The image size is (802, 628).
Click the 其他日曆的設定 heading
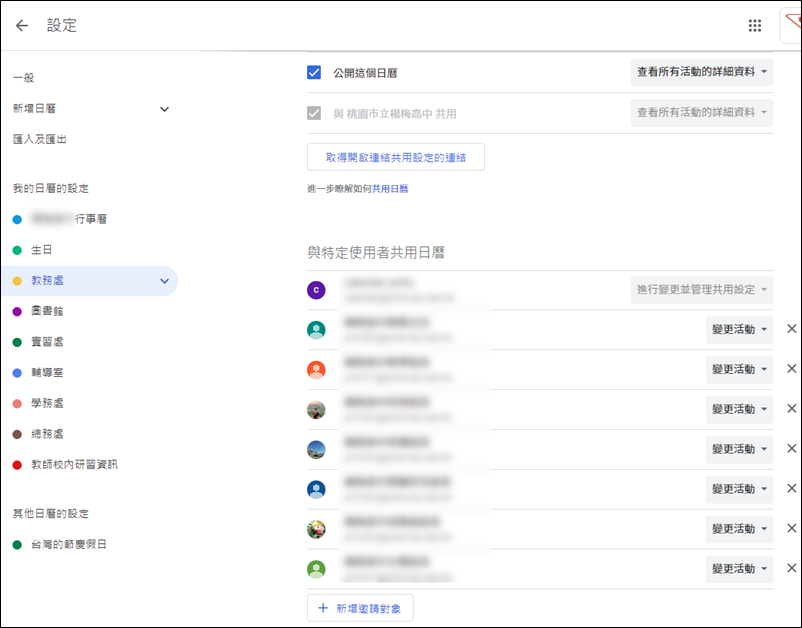tap(51, 513)
